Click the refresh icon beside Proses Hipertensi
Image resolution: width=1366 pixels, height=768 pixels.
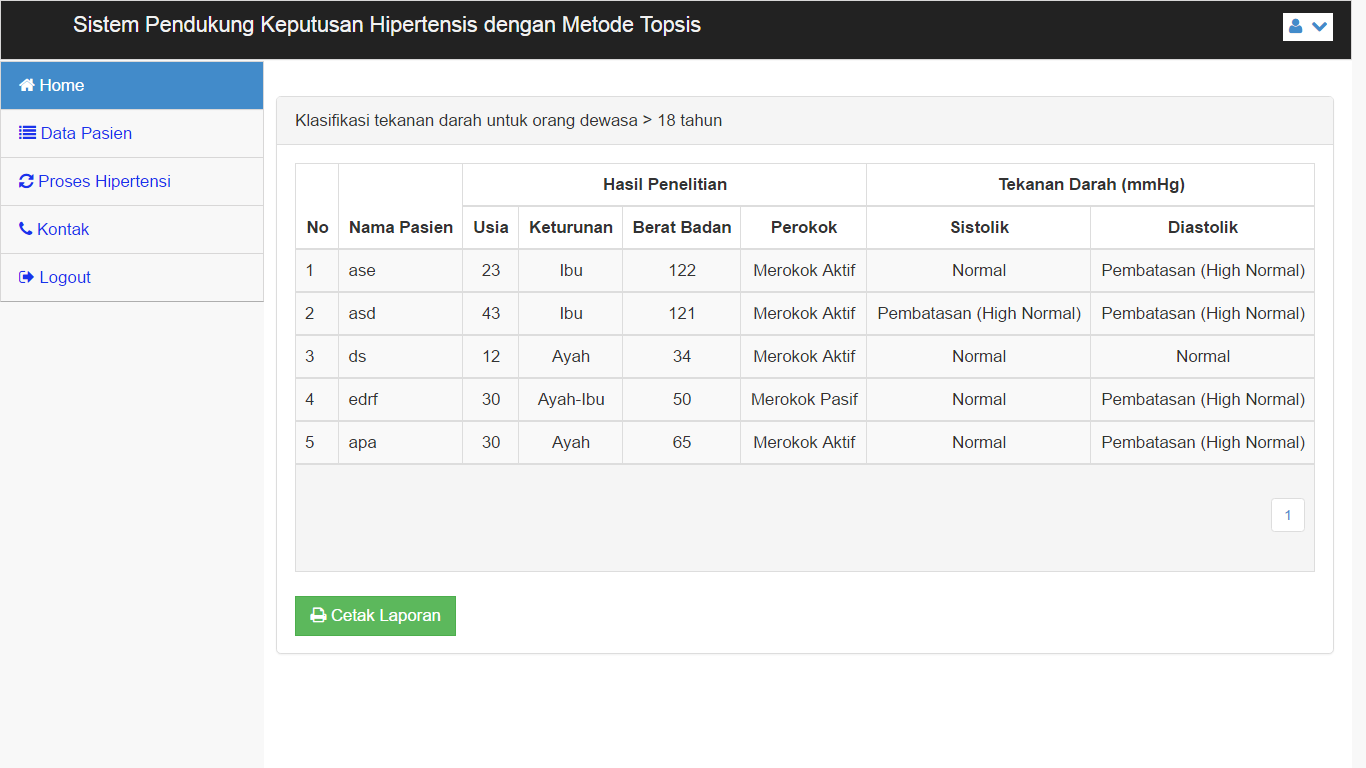tap(27, 181)
